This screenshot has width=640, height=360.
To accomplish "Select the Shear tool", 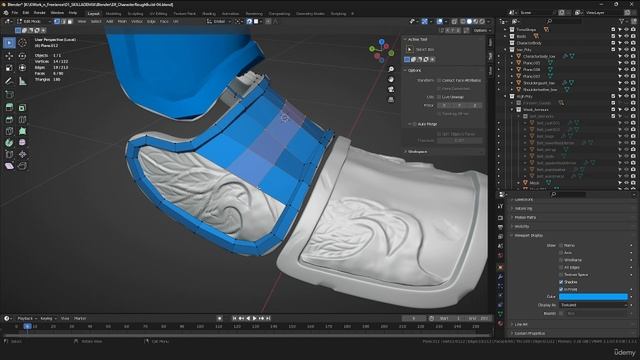I will coord(9,166).
